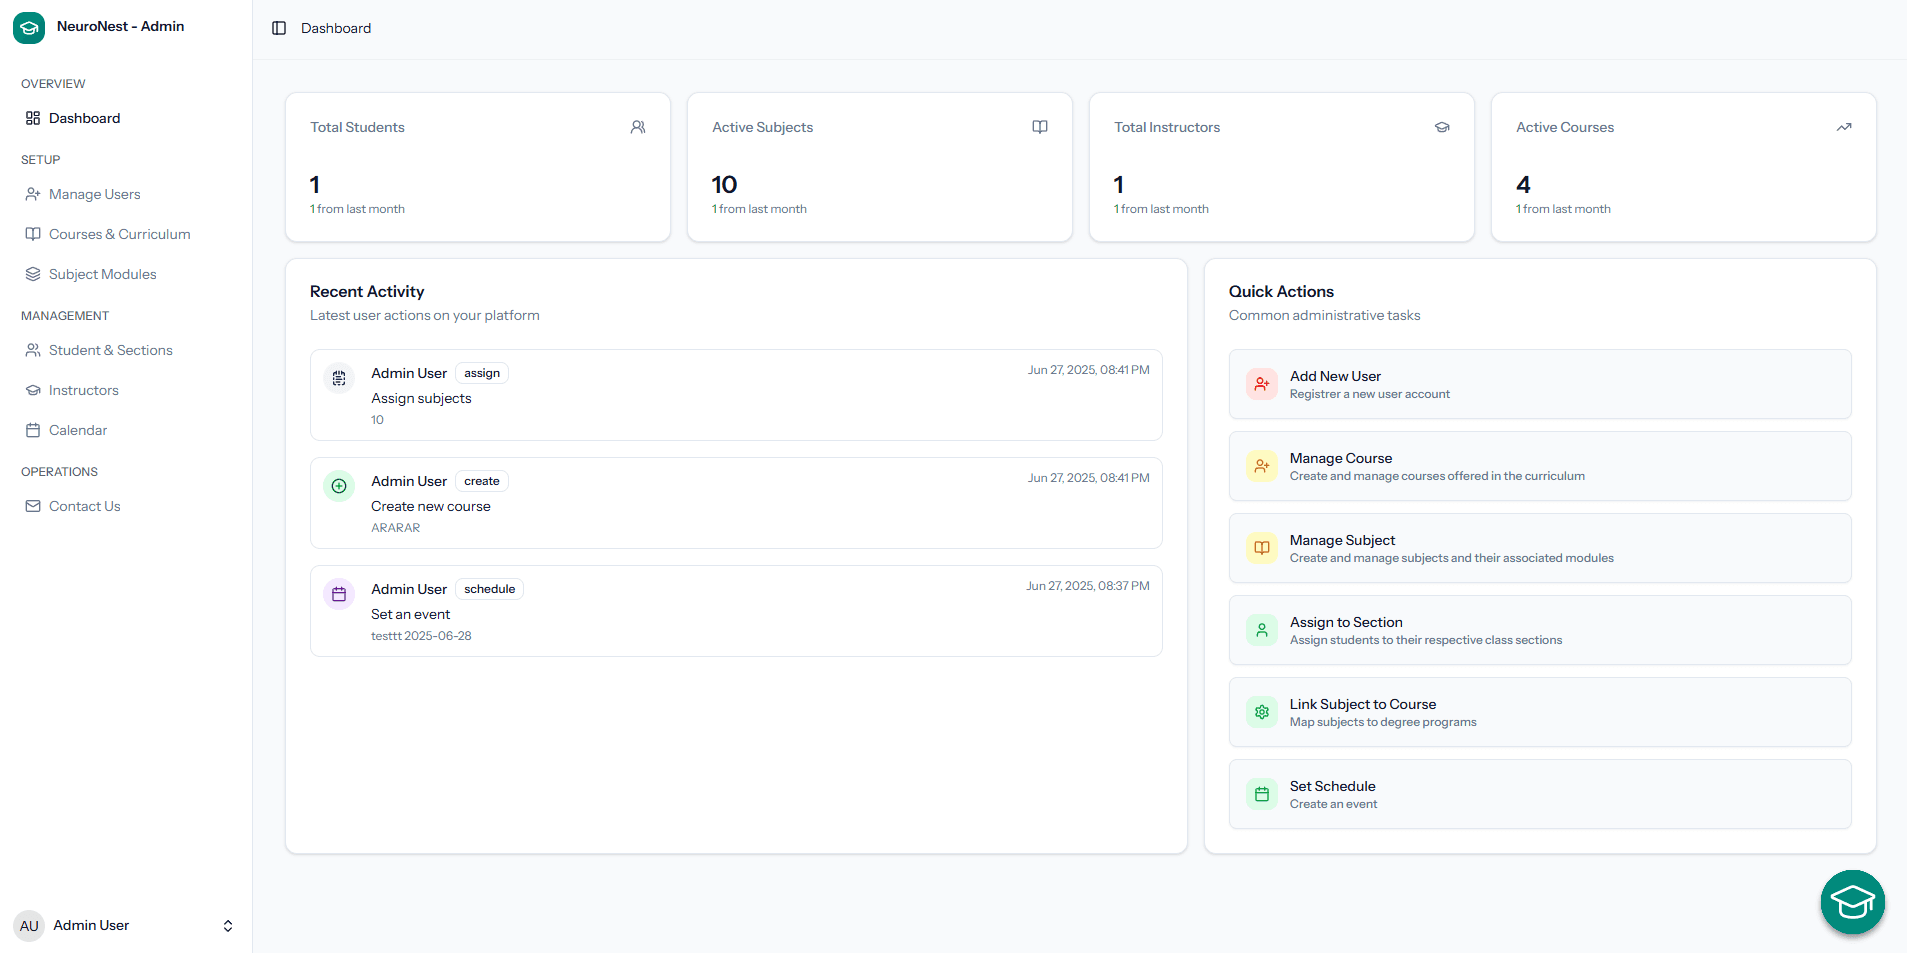
Task: Click the Manage Subject book icon
Action: [x=1261, y=548]
